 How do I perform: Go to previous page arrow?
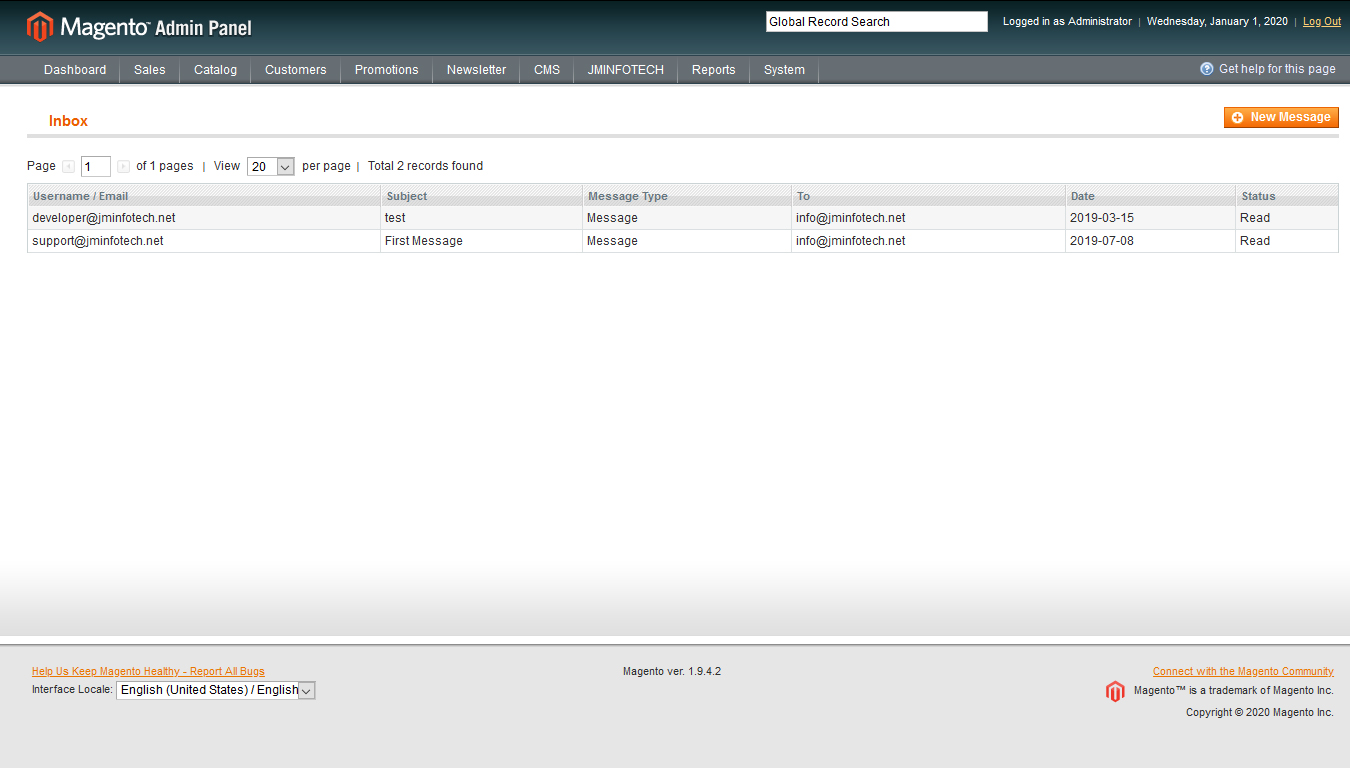(68, 167)
